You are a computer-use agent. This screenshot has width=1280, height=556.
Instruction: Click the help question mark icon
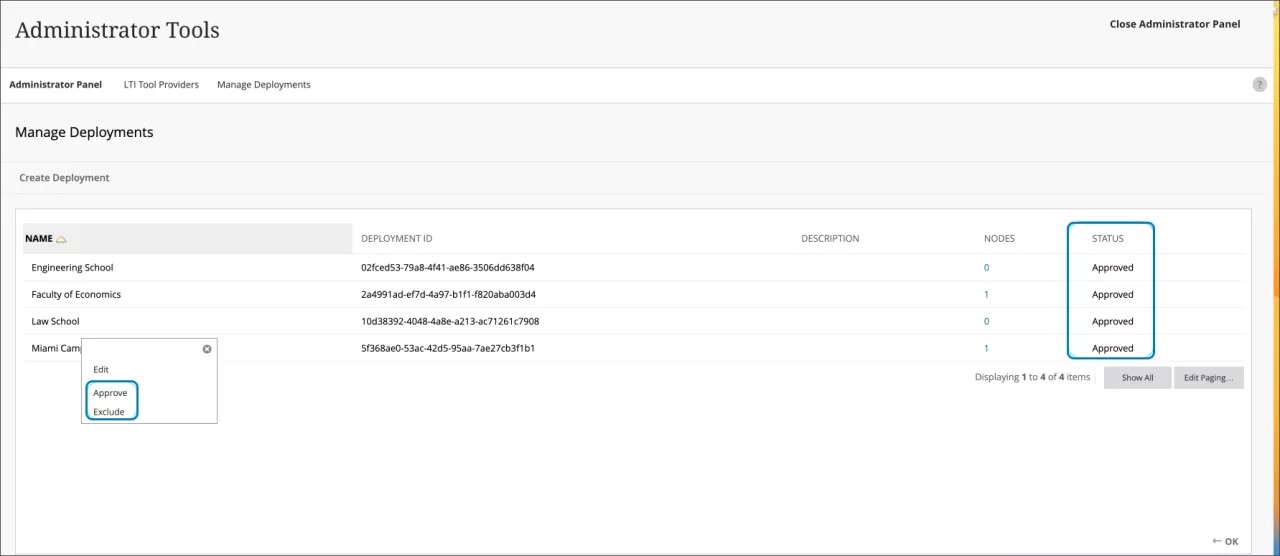point(1259,85)
